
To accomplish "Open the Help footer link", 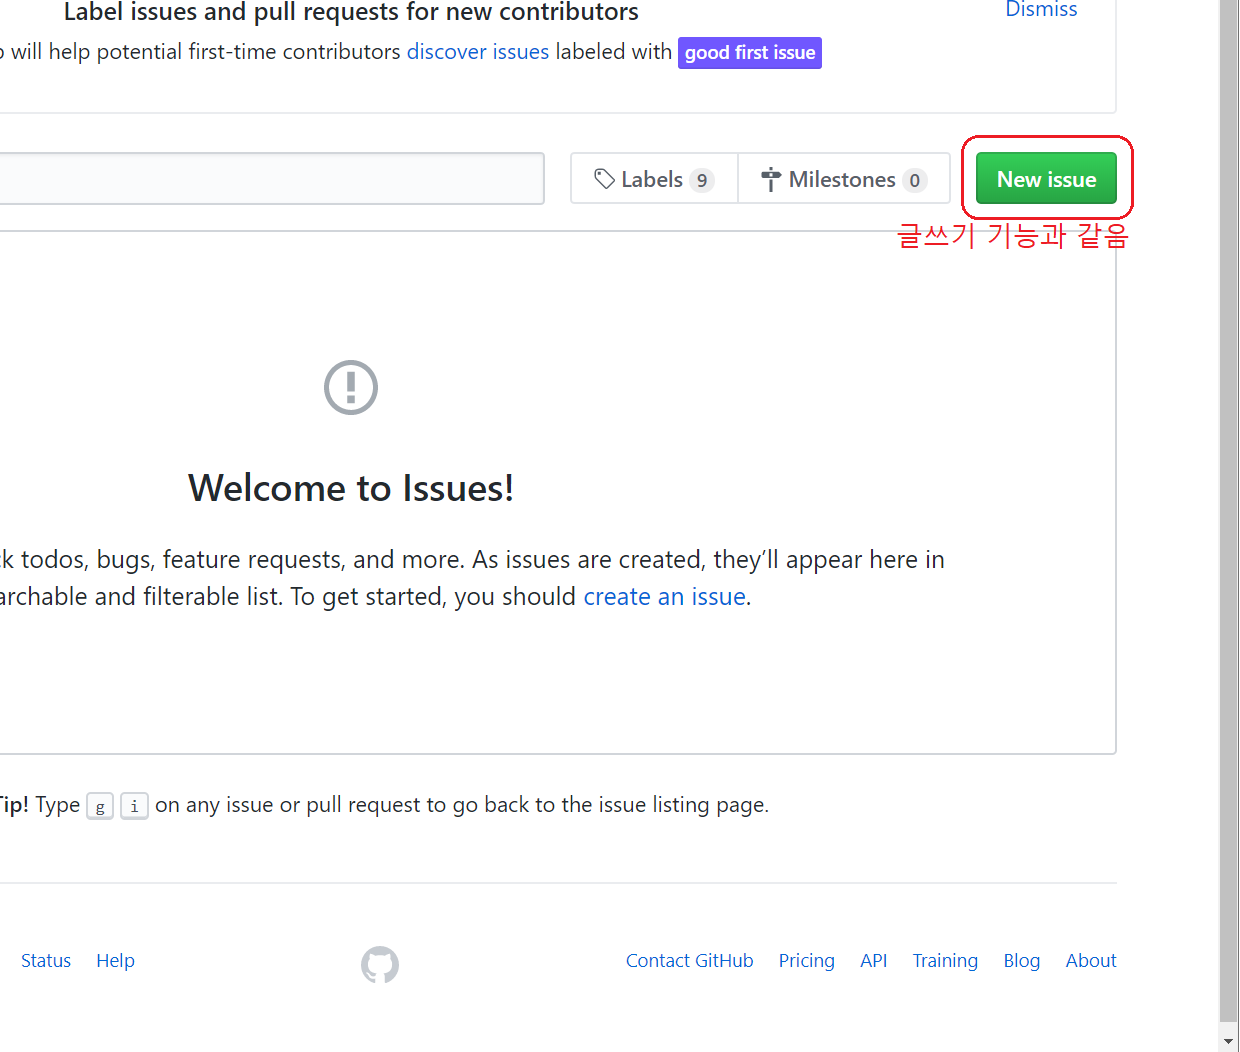I will (115, 960).
